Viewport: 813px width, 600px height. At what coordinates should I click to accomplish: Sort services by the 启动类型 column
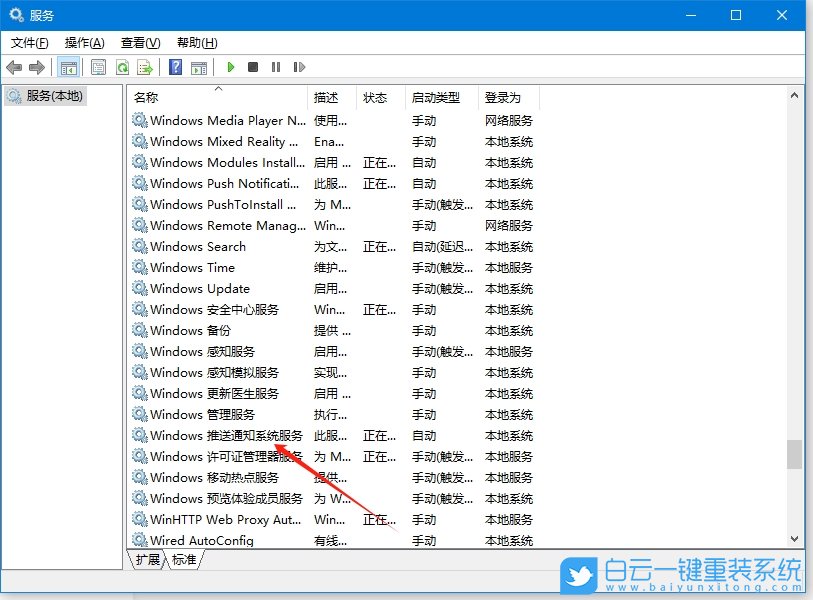(437, 97)
